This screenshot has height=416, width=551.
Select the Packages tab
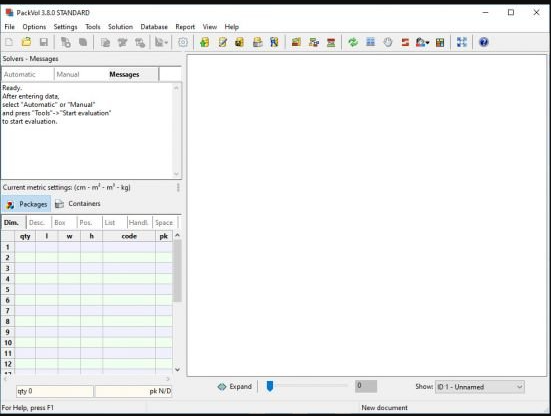click(x=26, y=204)
